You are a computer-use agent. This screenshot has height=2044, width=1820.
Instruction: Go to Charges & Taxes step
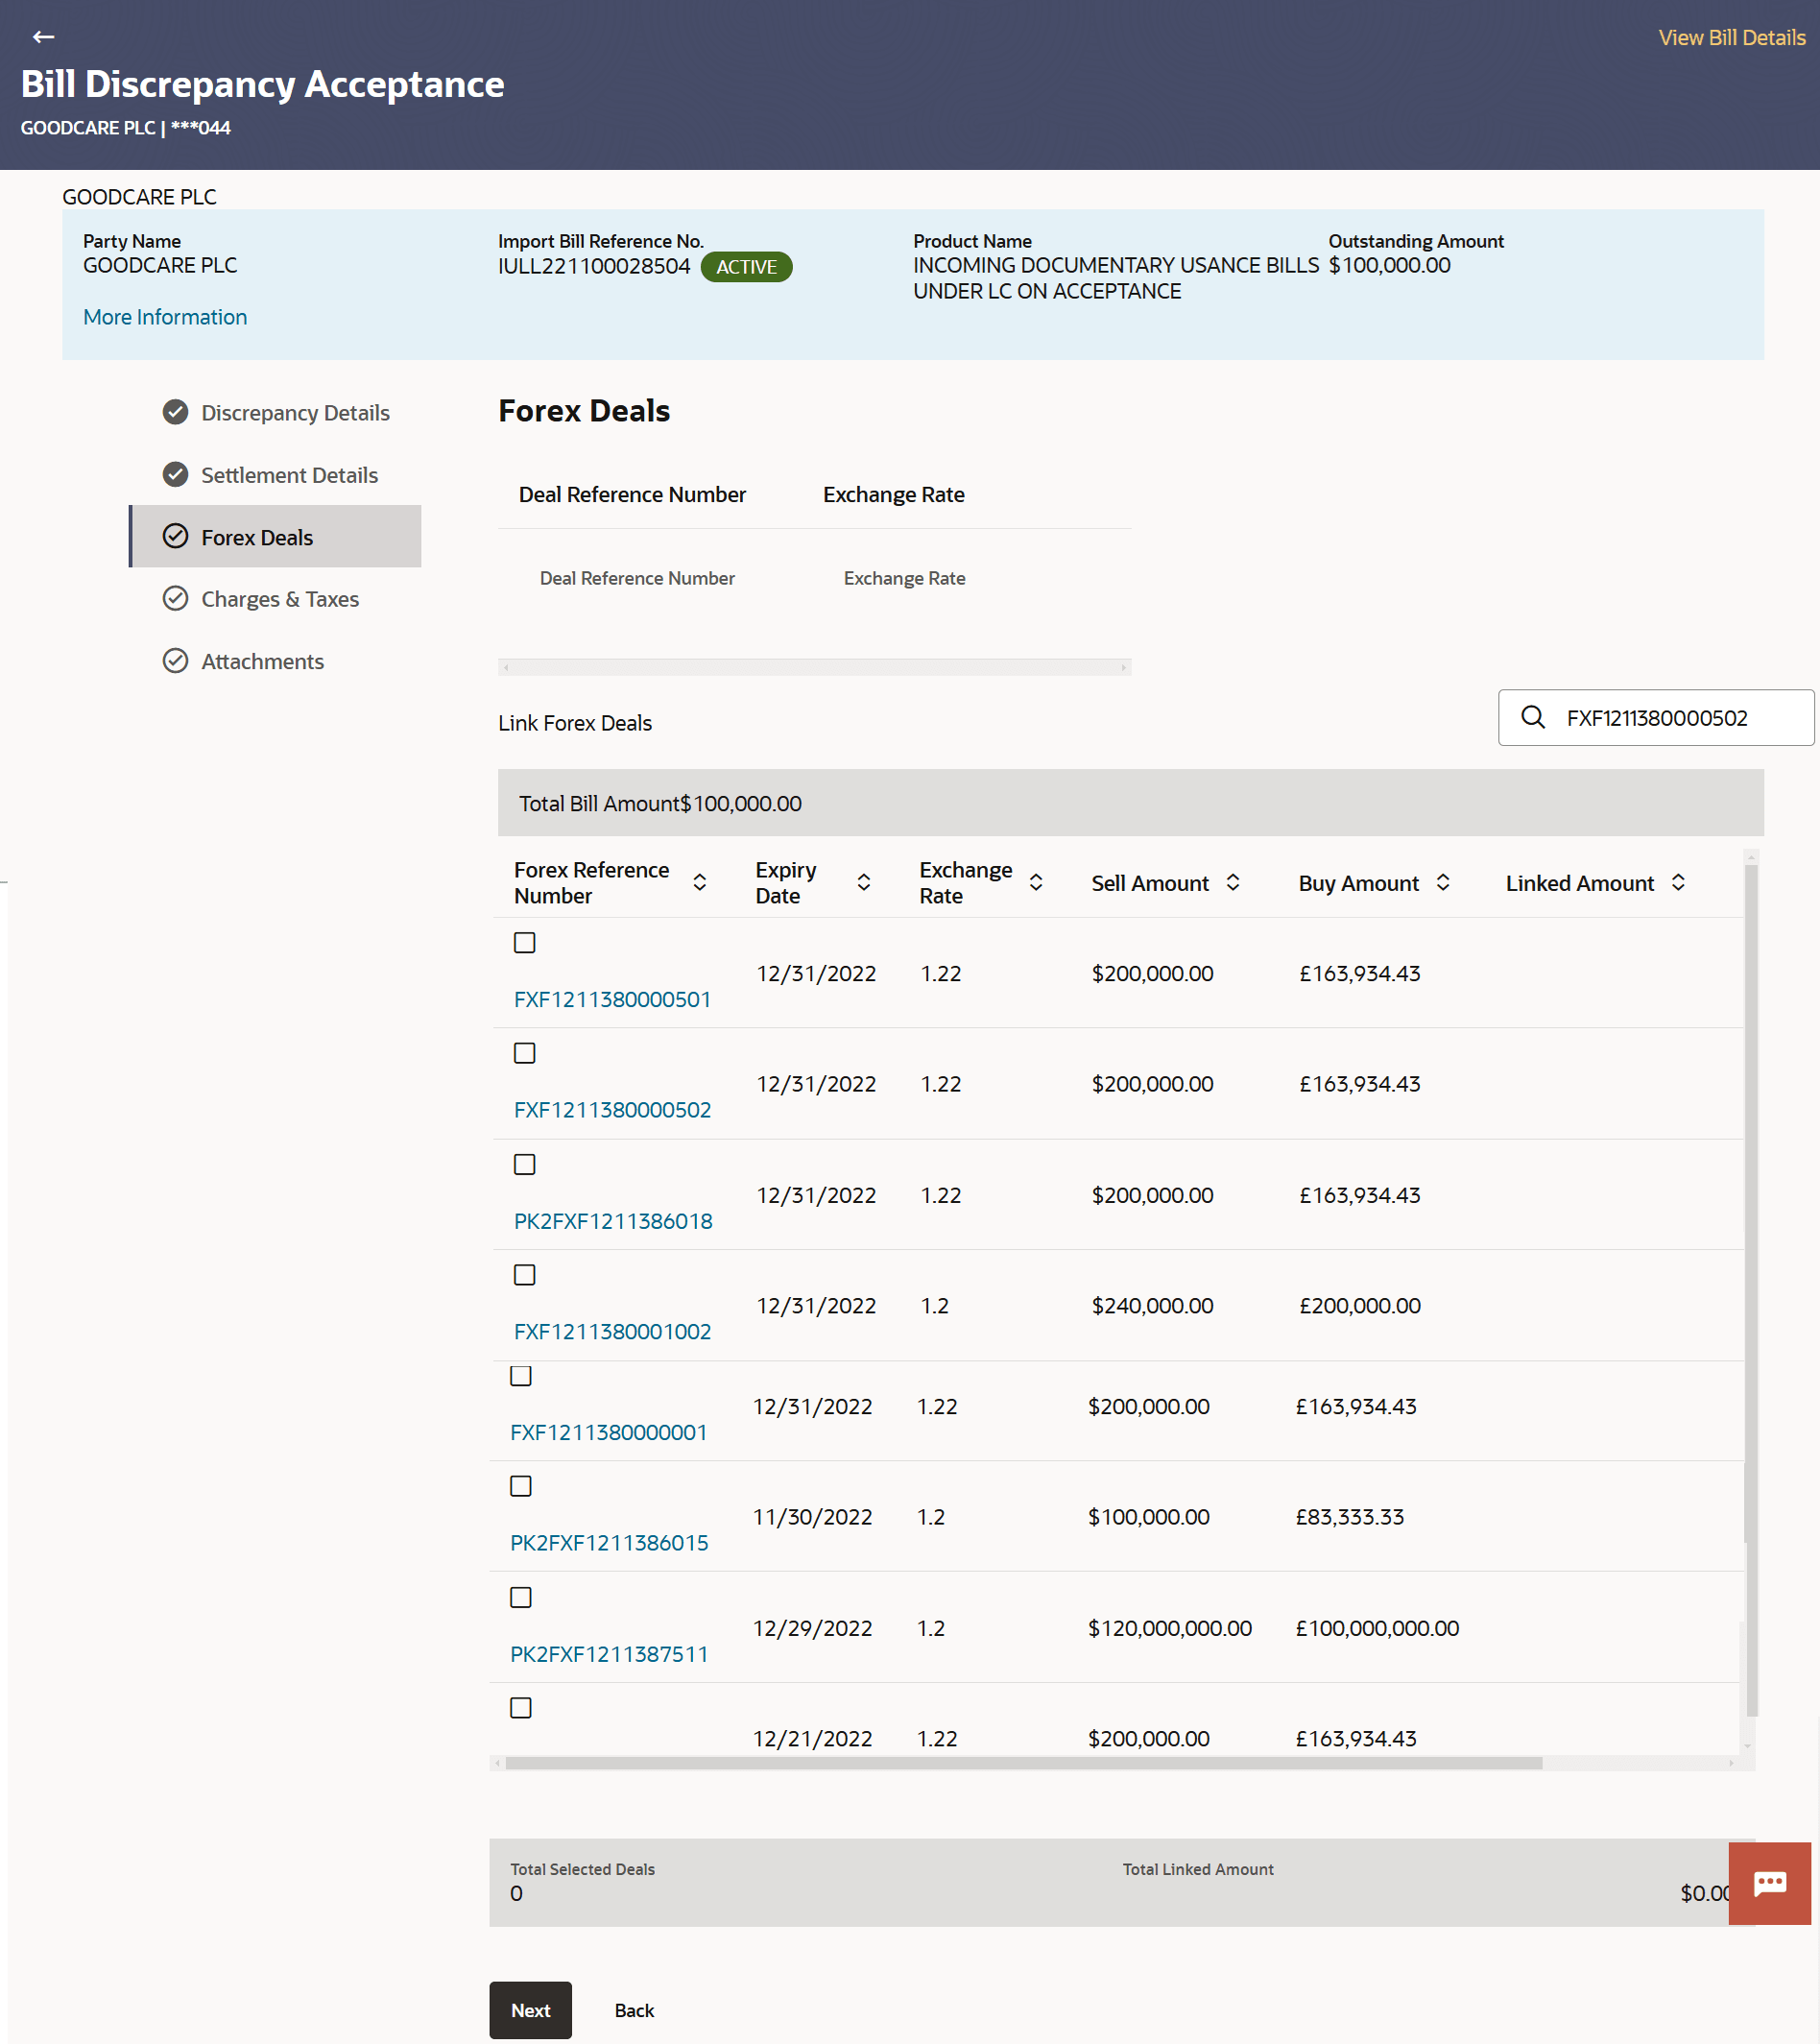pyautogui.click(x=280, y=599)
